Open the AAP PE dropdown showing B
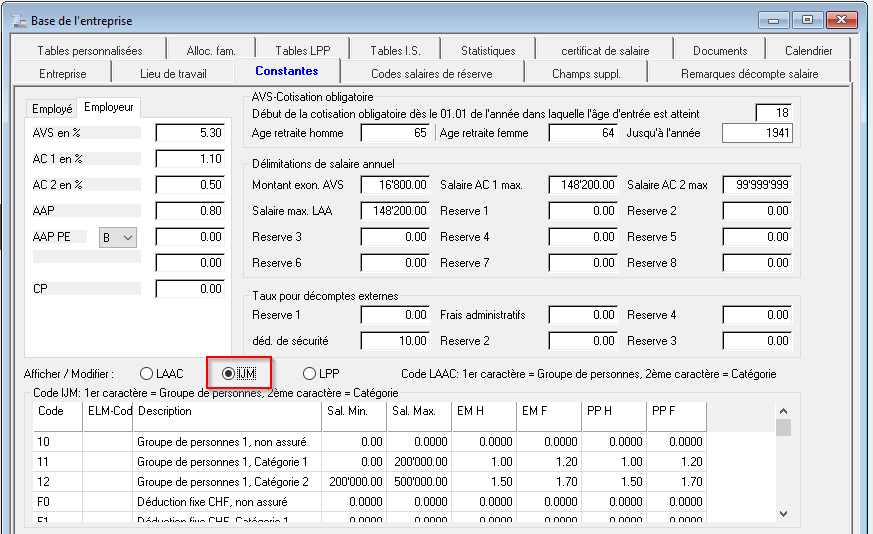 tap(117, 238)
